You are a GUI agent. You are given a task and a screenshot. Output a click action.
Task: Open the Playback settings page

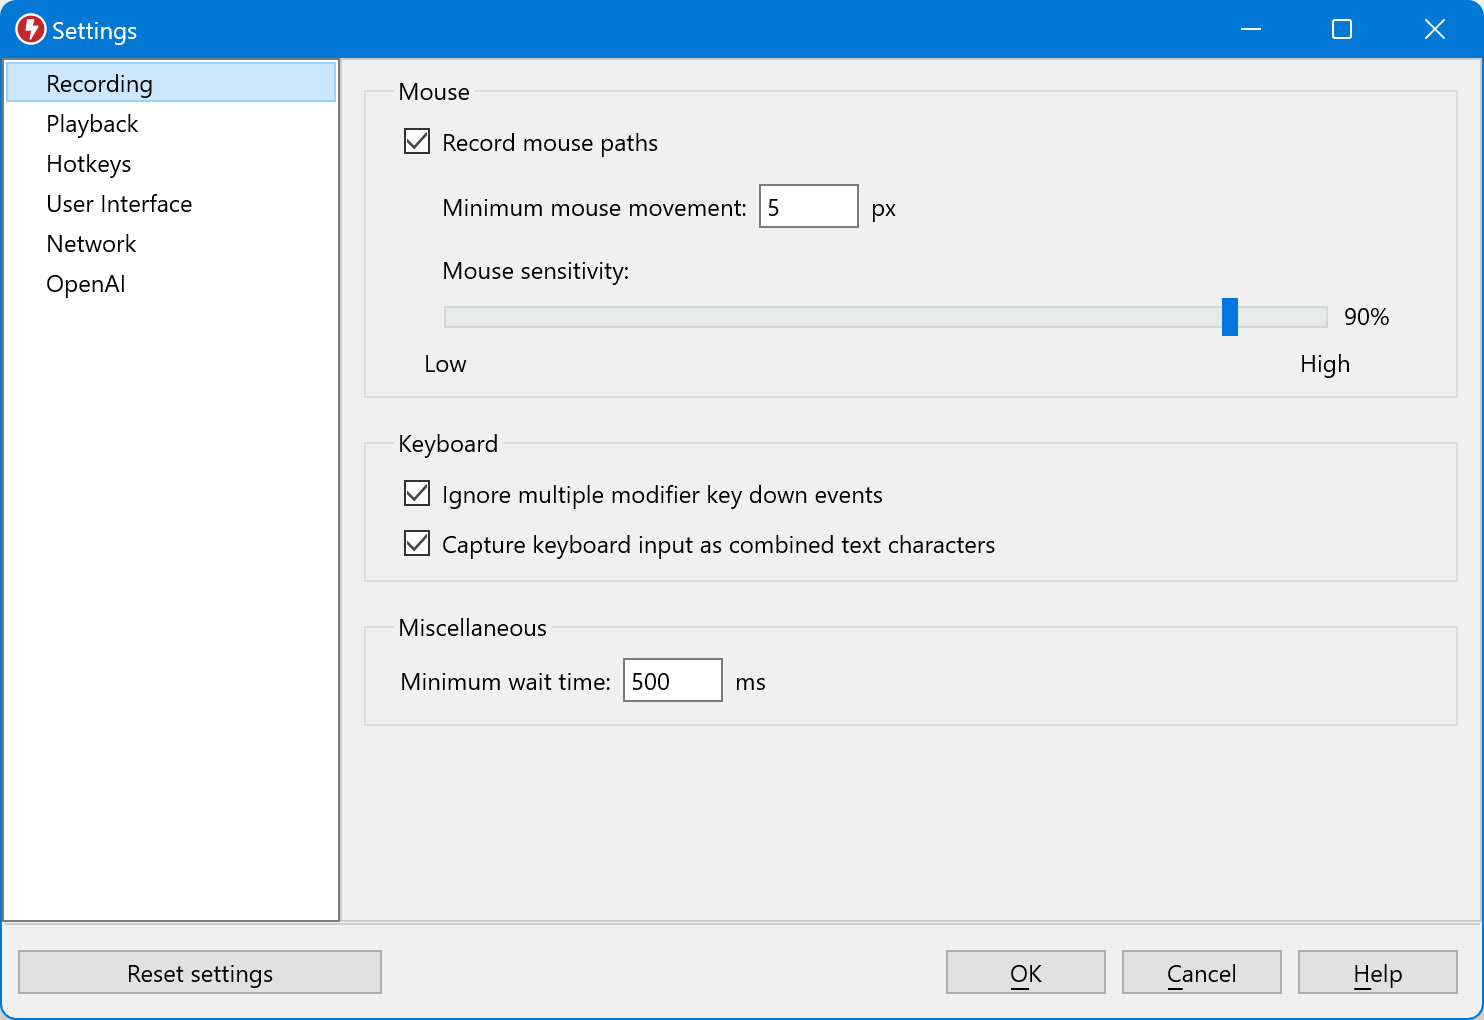click(92, 124)
